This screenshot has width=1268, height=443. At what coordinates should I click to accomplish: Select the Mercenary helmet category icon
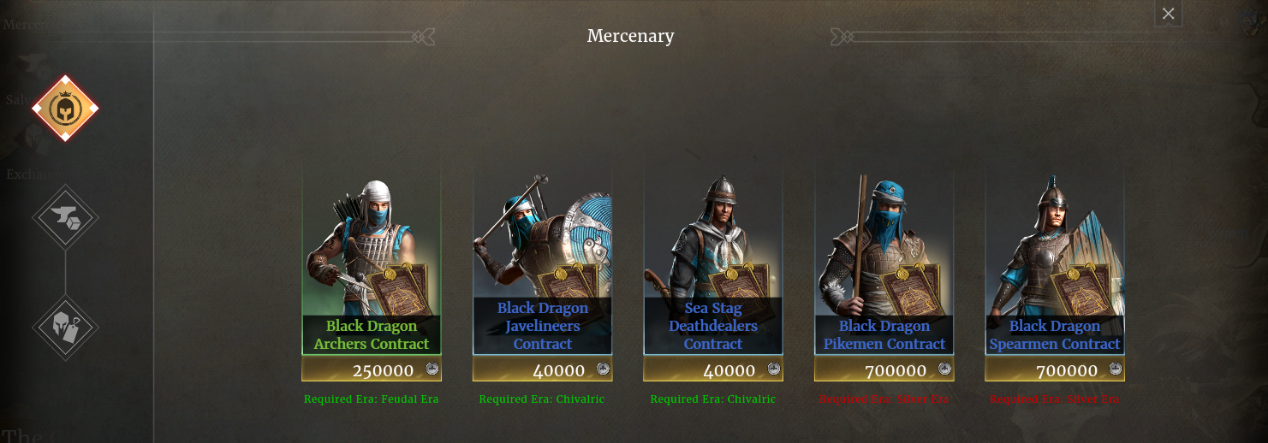point(65,108)
